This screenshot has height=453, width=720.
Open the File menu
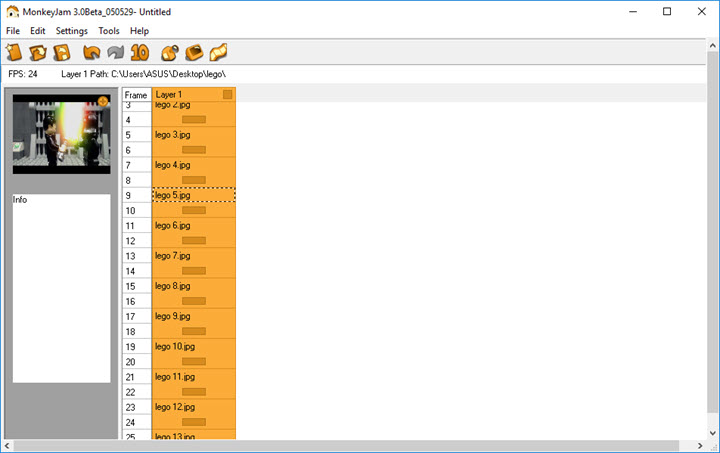pyautogui.click(x=13, y=31)
